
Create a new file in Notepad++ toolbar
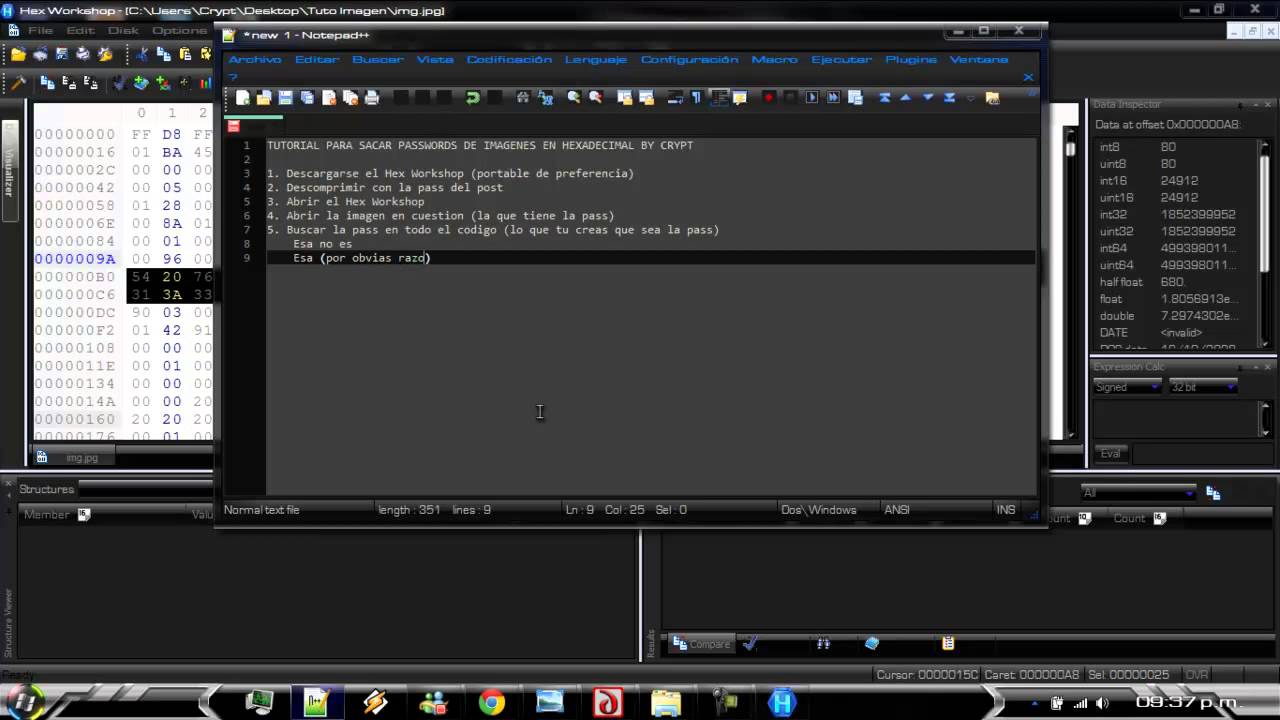pyautogui.click(x=243, y=97)
